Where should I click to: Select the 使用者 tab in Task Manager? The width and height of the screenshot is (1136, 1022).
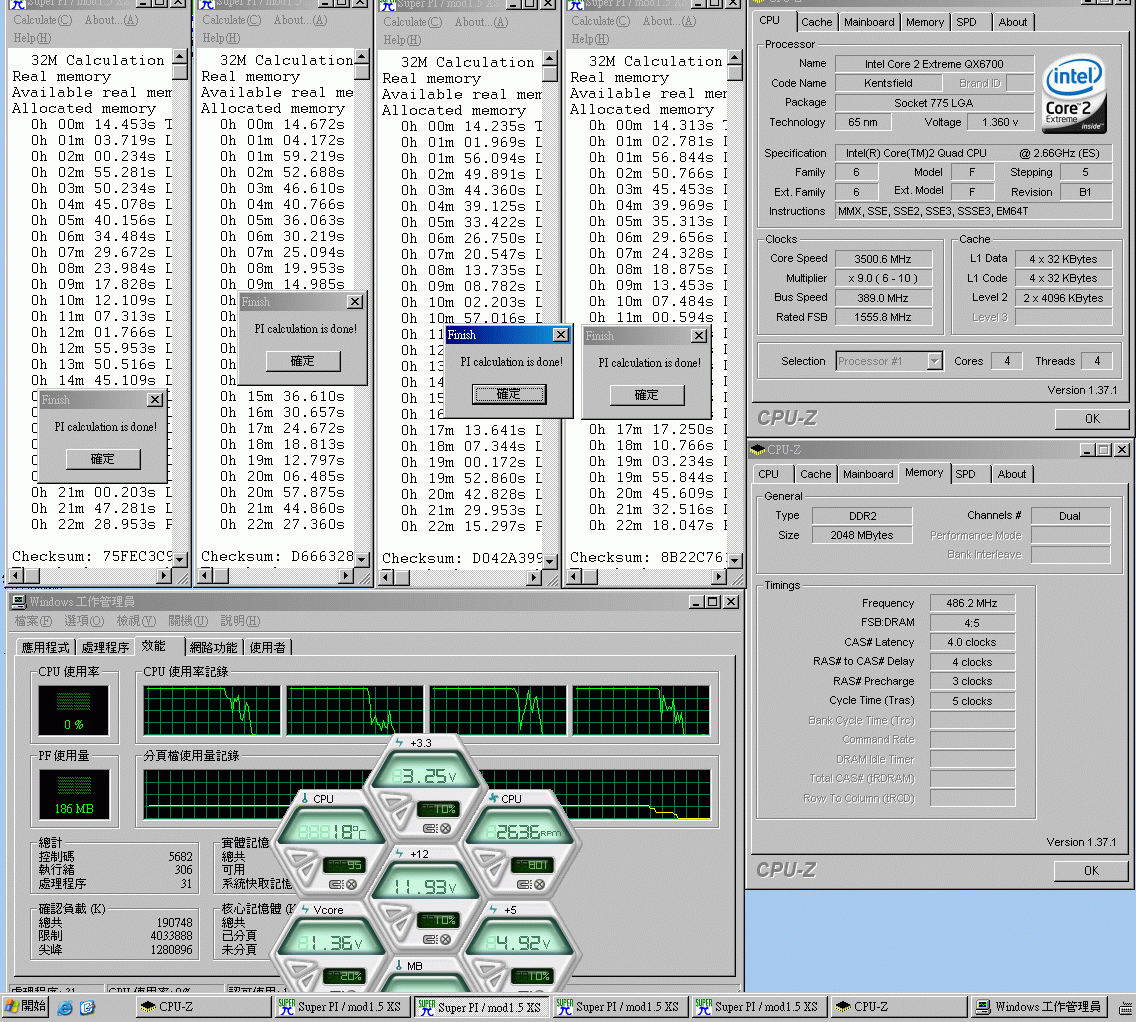267,648
